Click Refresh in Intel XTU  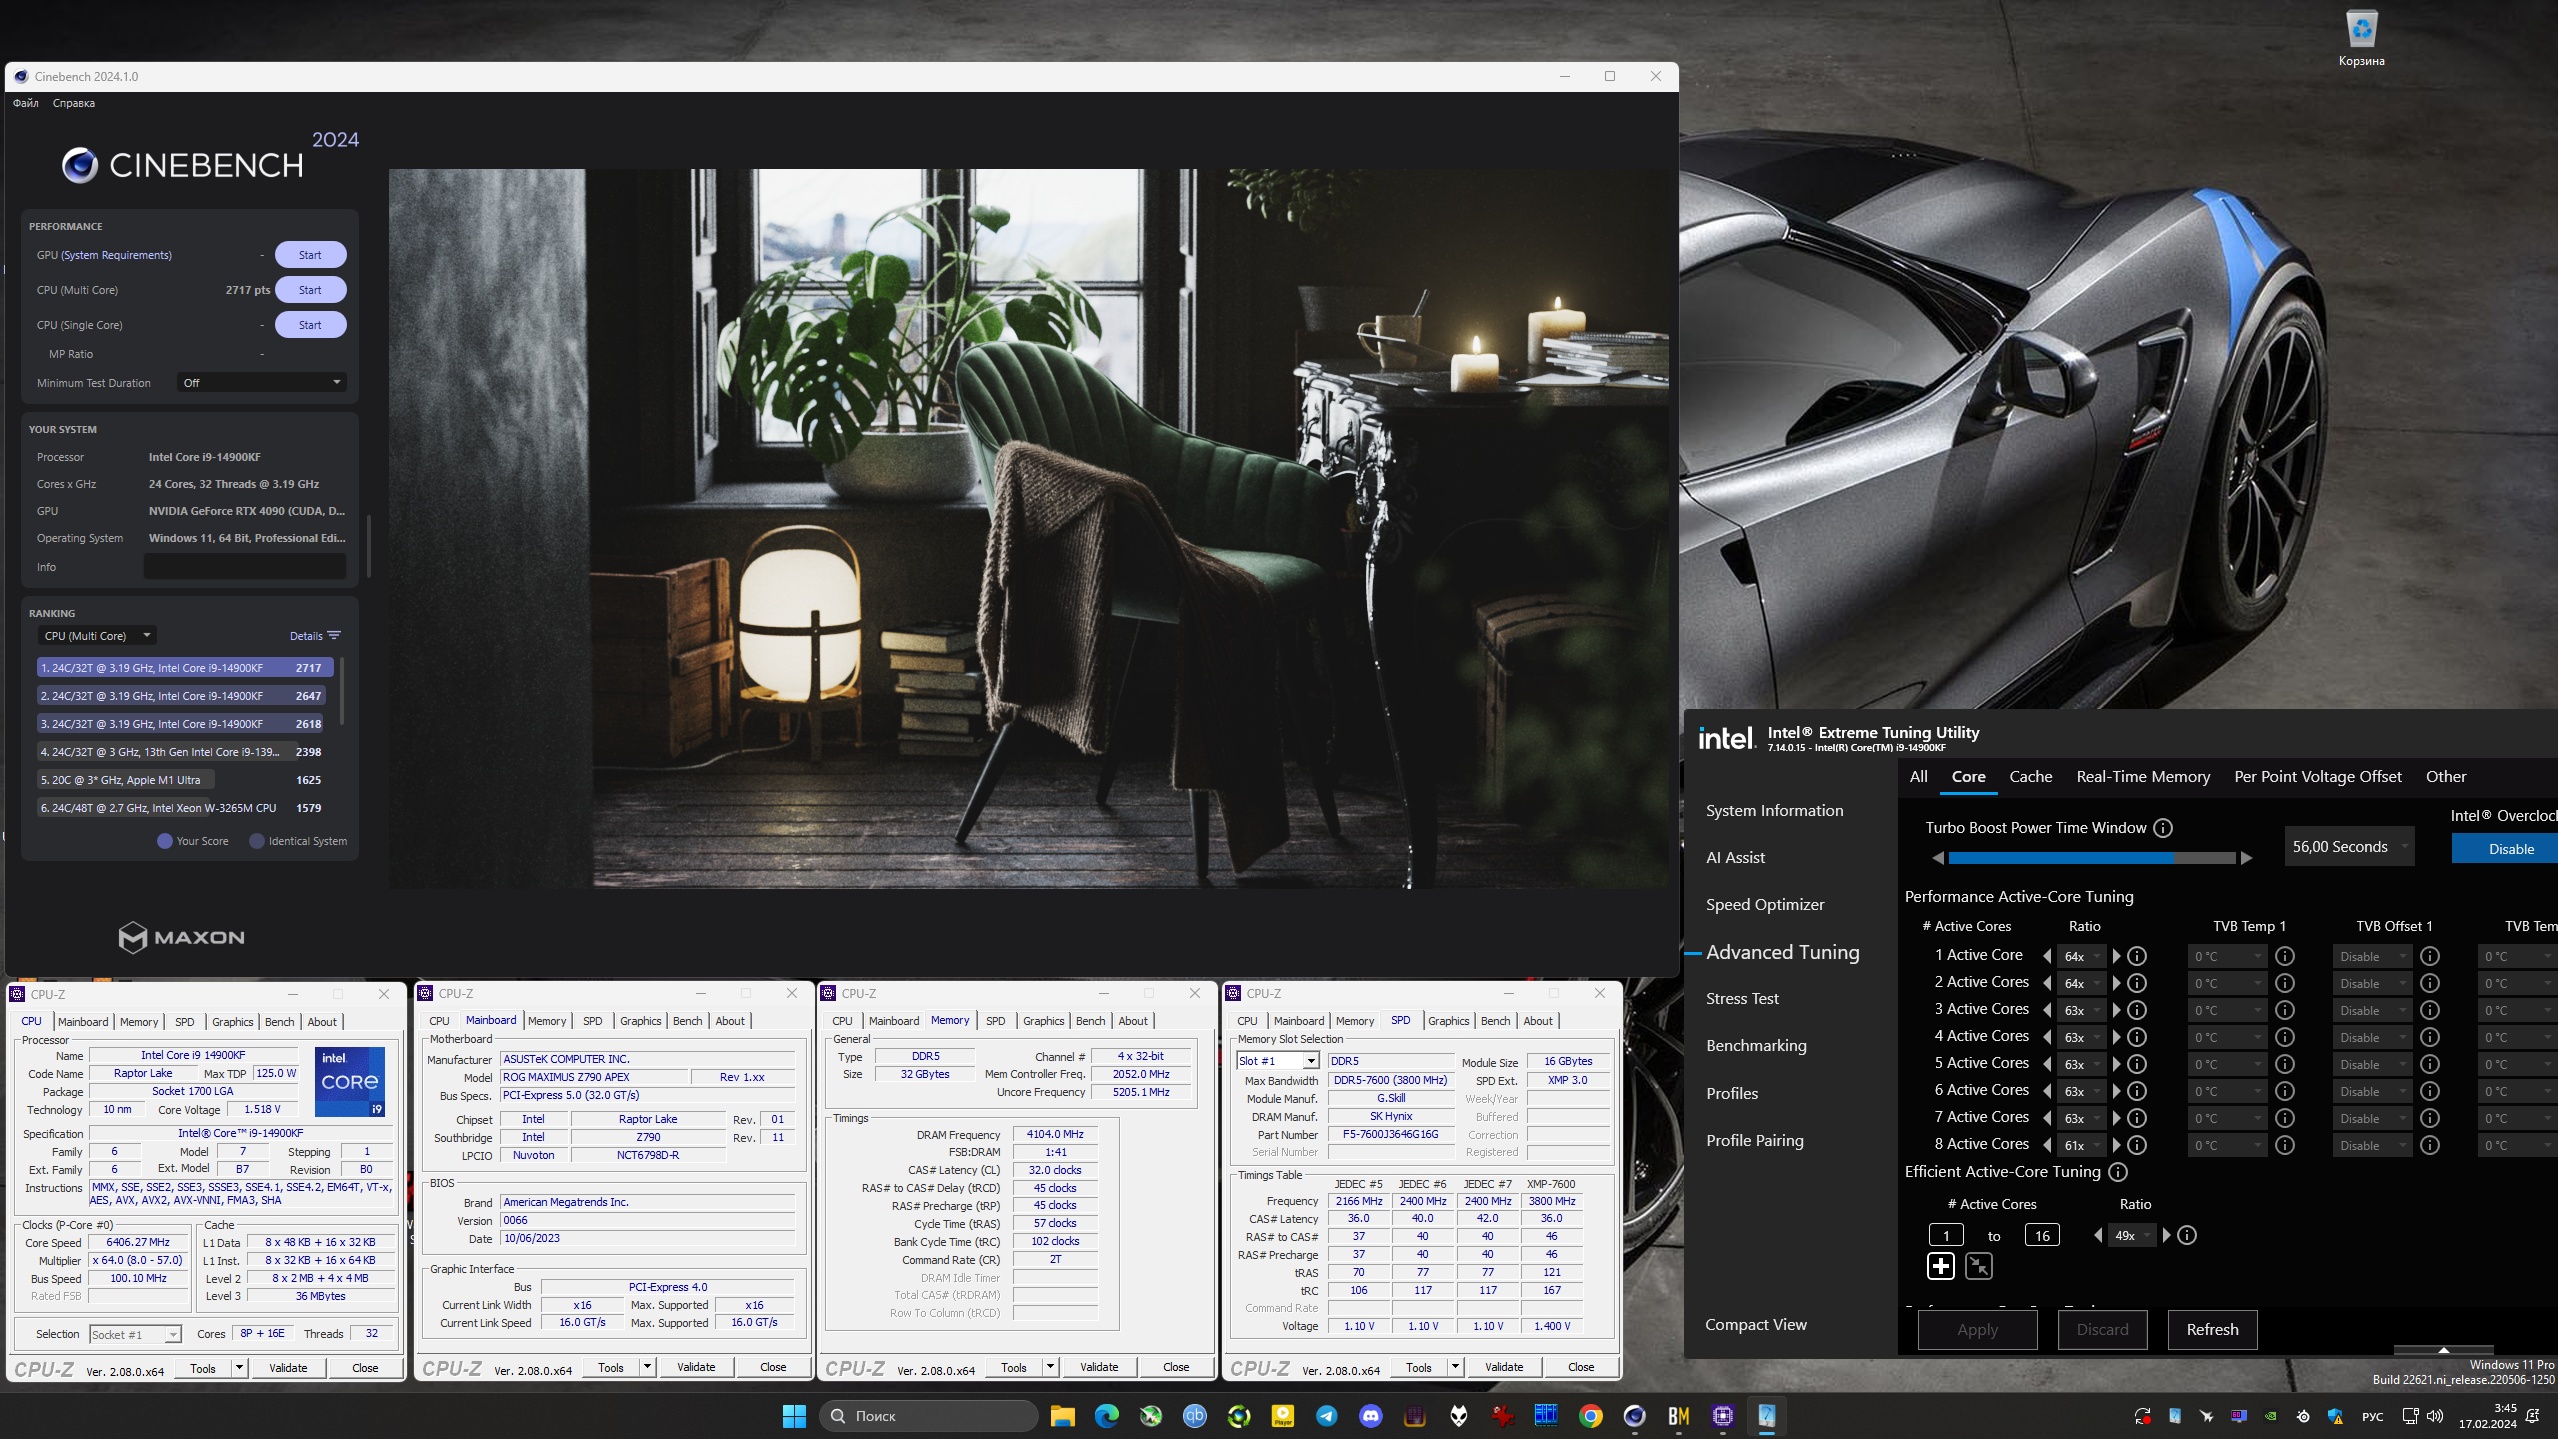coord(2212,1330)
